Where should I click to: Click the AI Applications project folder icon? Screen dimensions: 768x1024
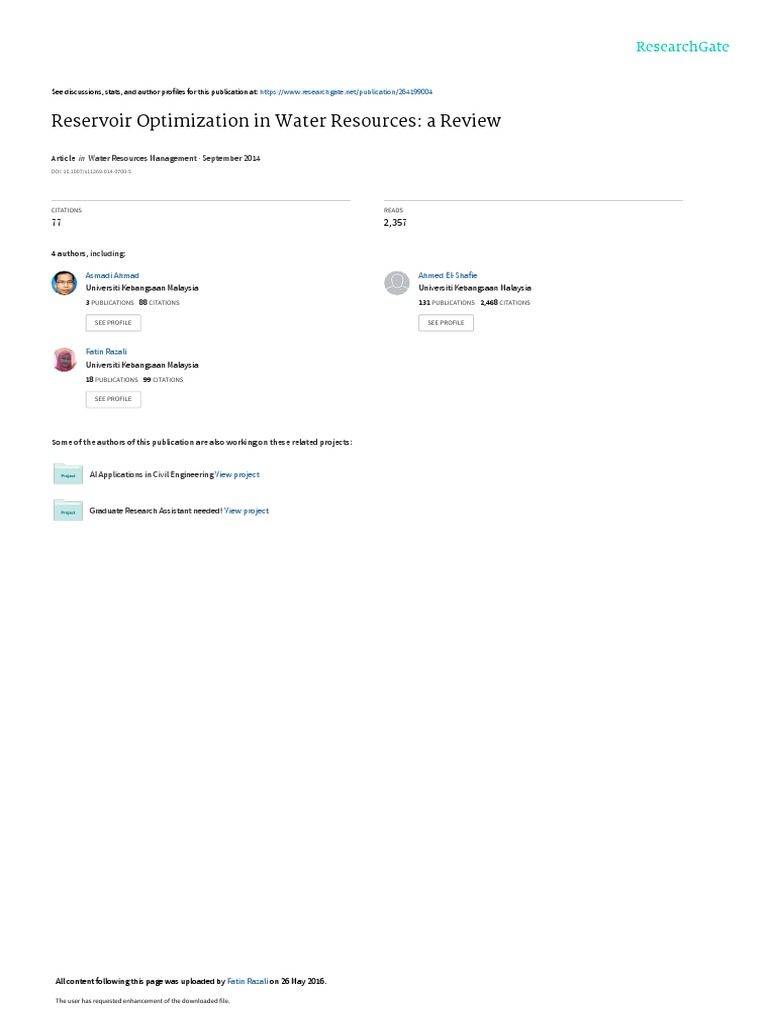pos(68,474)
